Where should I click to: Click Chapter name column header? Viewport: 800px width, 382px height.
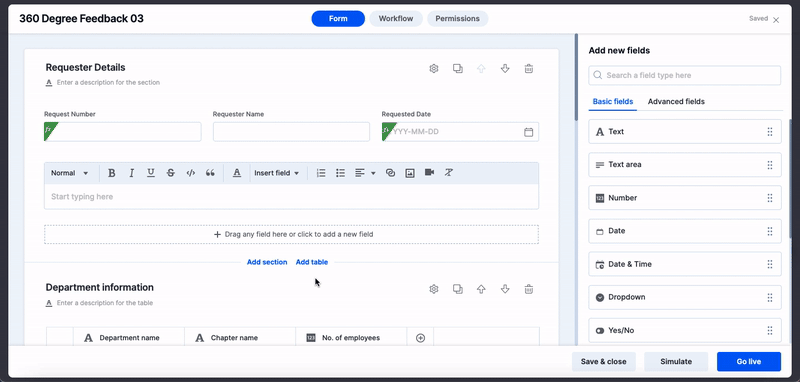[240, 338]
